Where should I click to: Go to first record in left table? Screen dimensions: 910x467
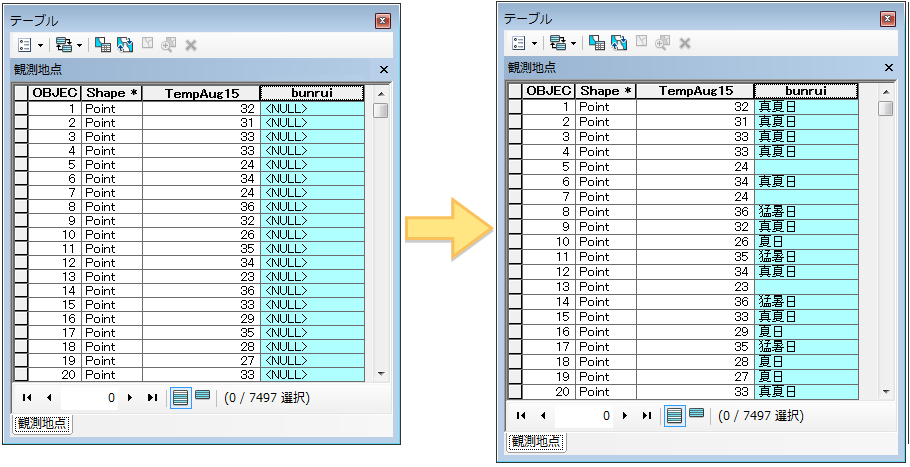27,398
